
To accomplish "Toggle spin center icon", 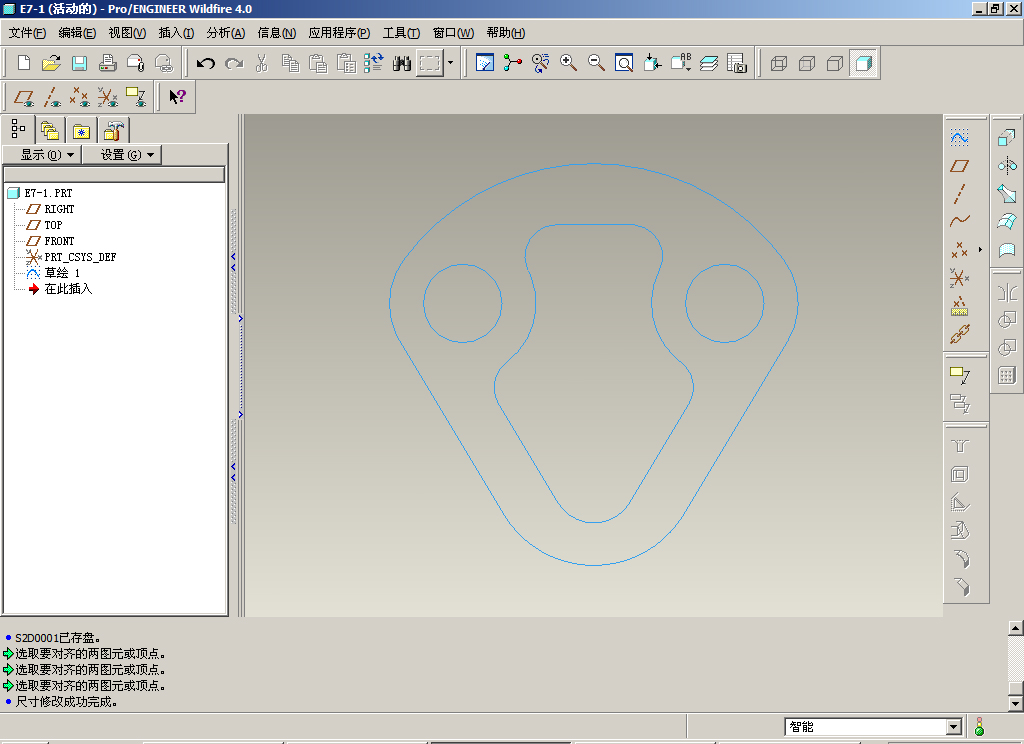I will point(513,63).
